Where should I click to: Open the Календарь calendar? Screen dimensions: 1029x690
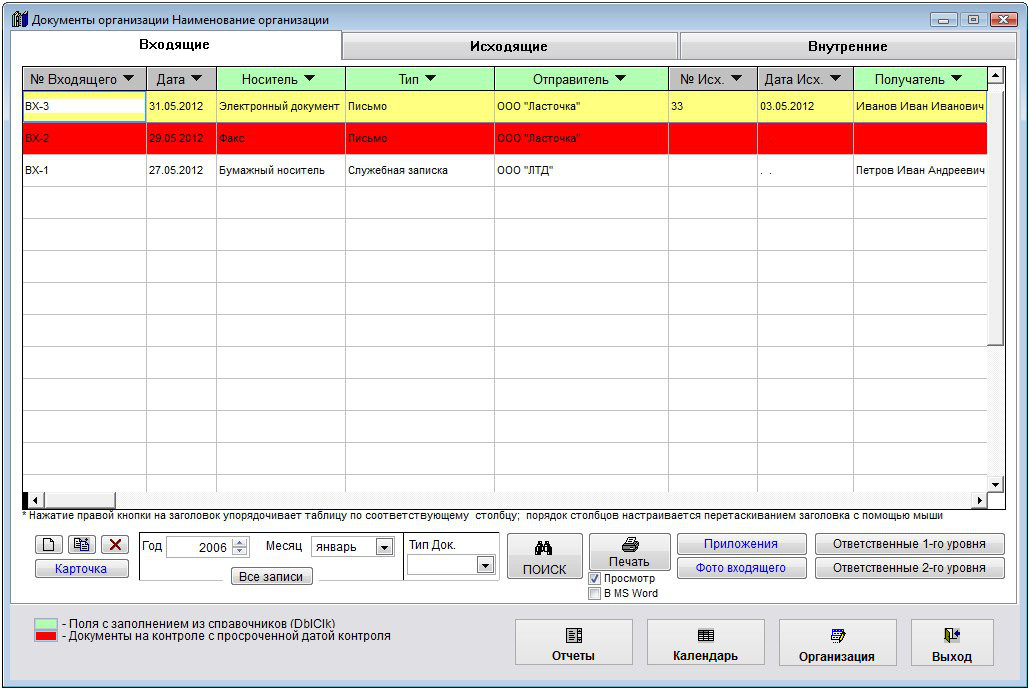pos(705,643)
